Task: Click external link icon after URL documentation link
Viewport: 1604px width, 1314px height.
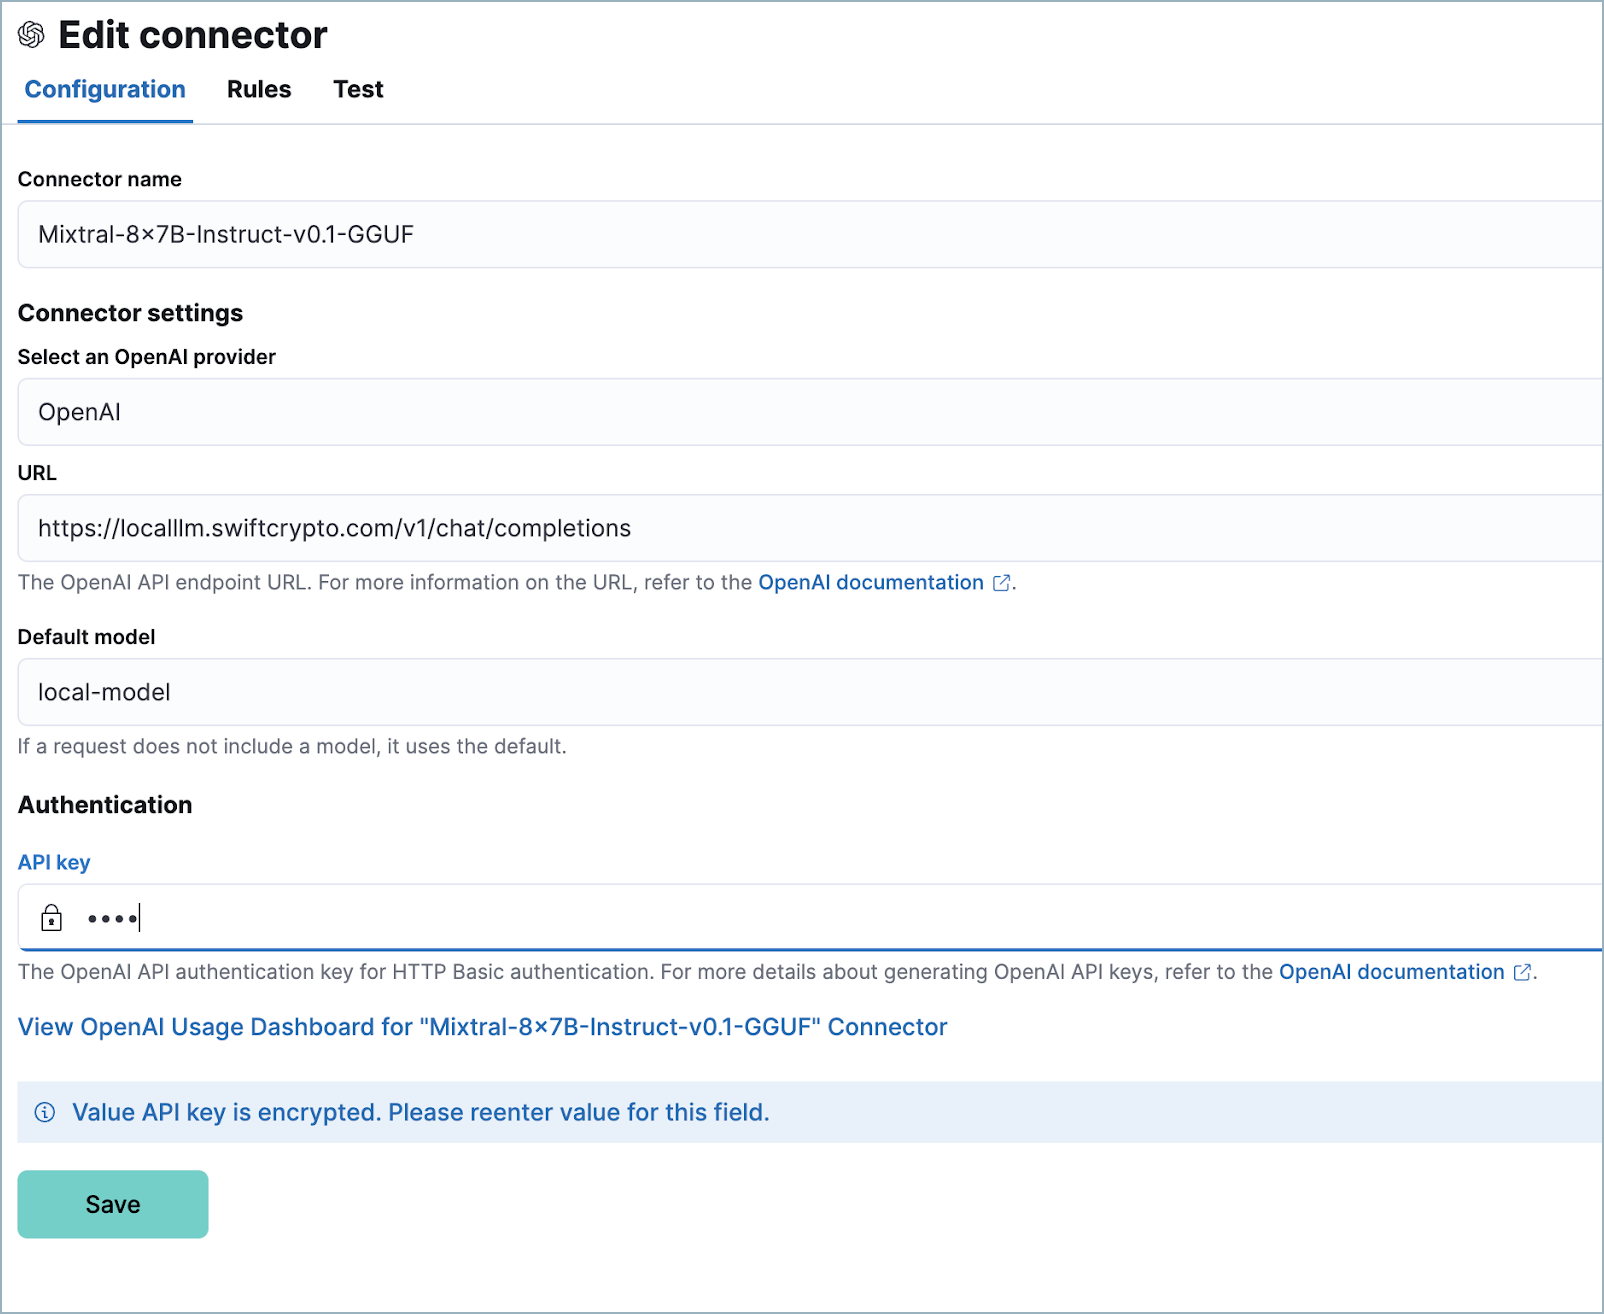Action: point(1000,582)
